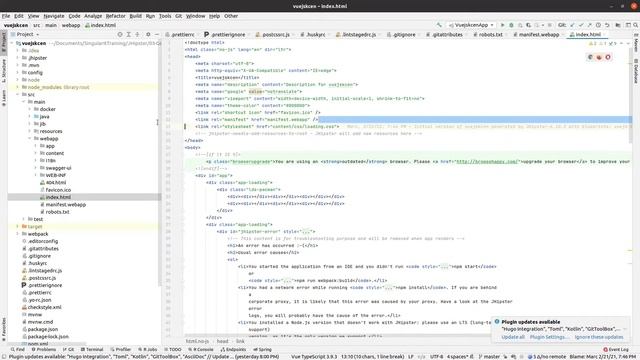Toggle the Maven side tab

pyautogui.click(x=636, y=44)
